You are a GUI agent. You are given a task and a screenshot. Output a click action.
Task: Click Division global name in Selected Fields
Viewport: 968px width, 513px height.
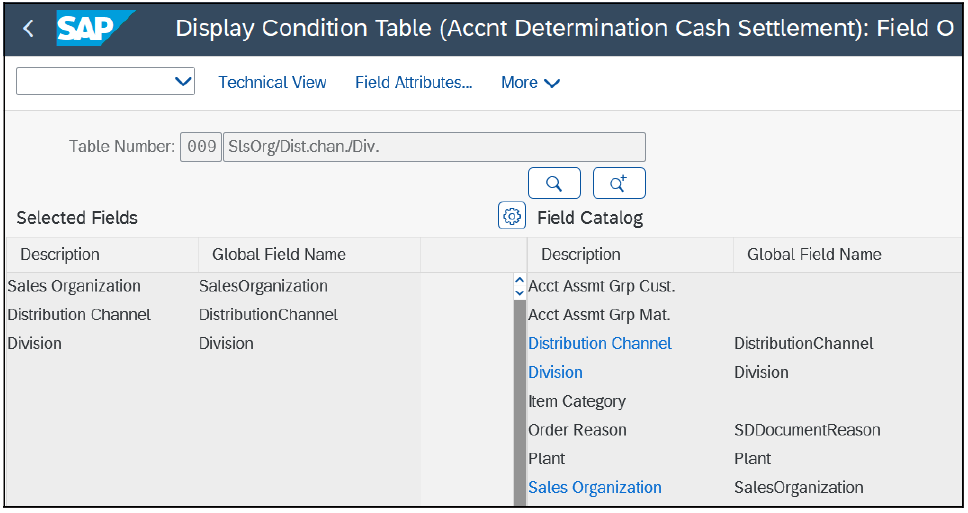click(226, 343)
